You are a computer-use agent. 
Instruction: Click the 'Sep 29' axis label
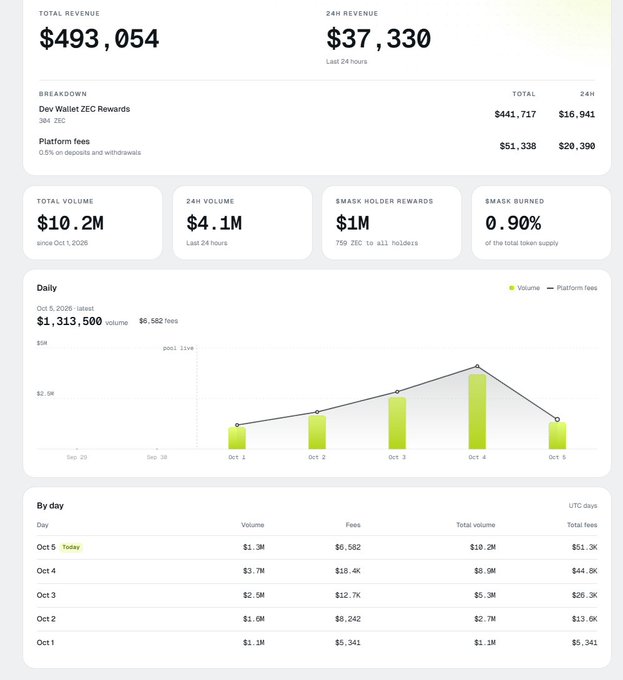pos(77,457)
